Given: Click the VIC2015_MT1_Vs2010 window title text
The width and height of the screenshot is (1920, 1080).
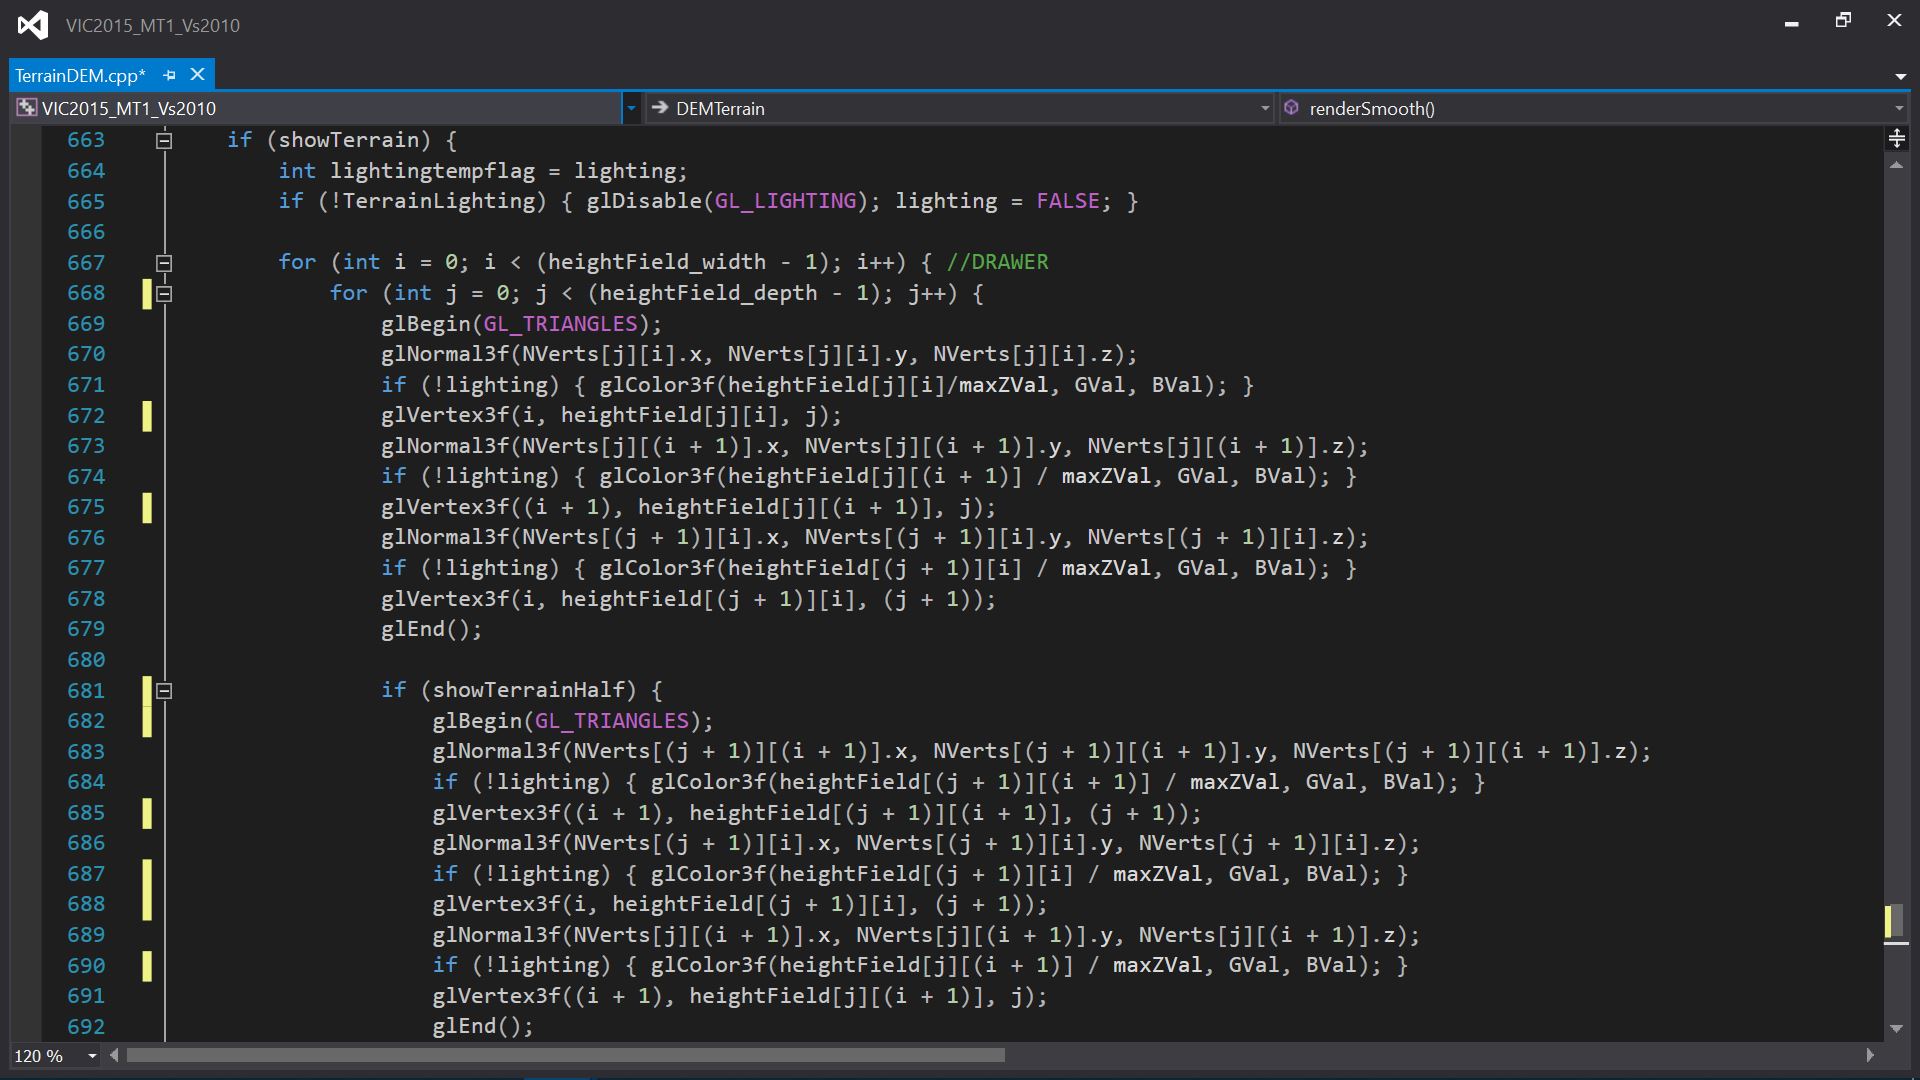Looking at the screenshot, I should [x=153, y=25].
